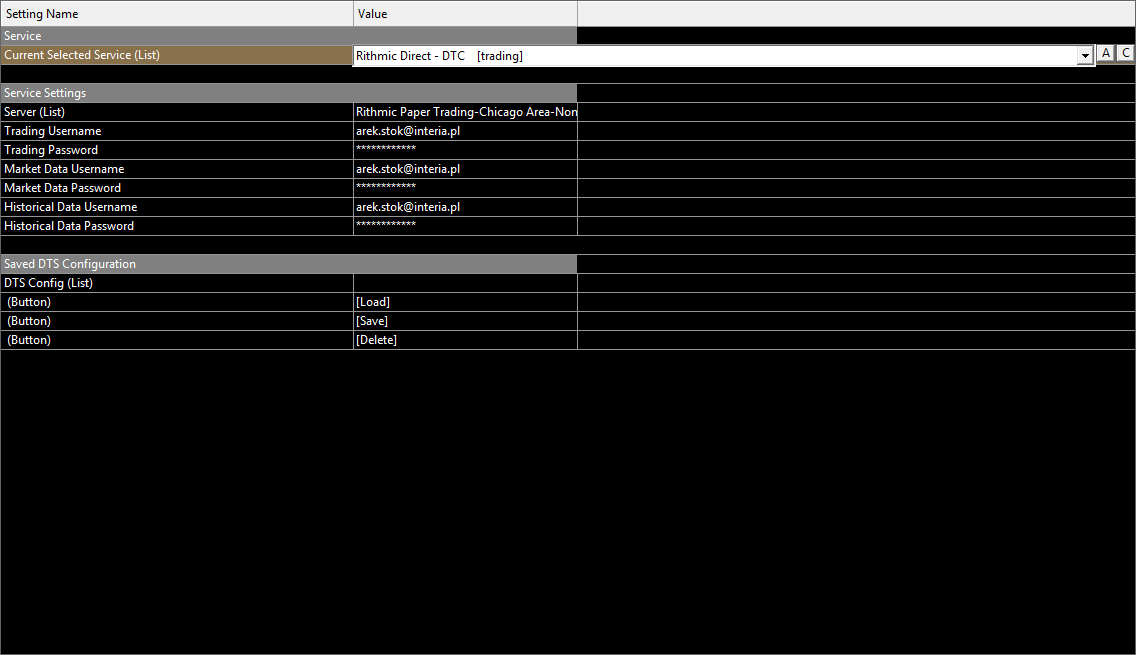Screen dimensions: 1136x655
Task: Select the (Button) label next to [Save]
Action: tap(177, 321)
